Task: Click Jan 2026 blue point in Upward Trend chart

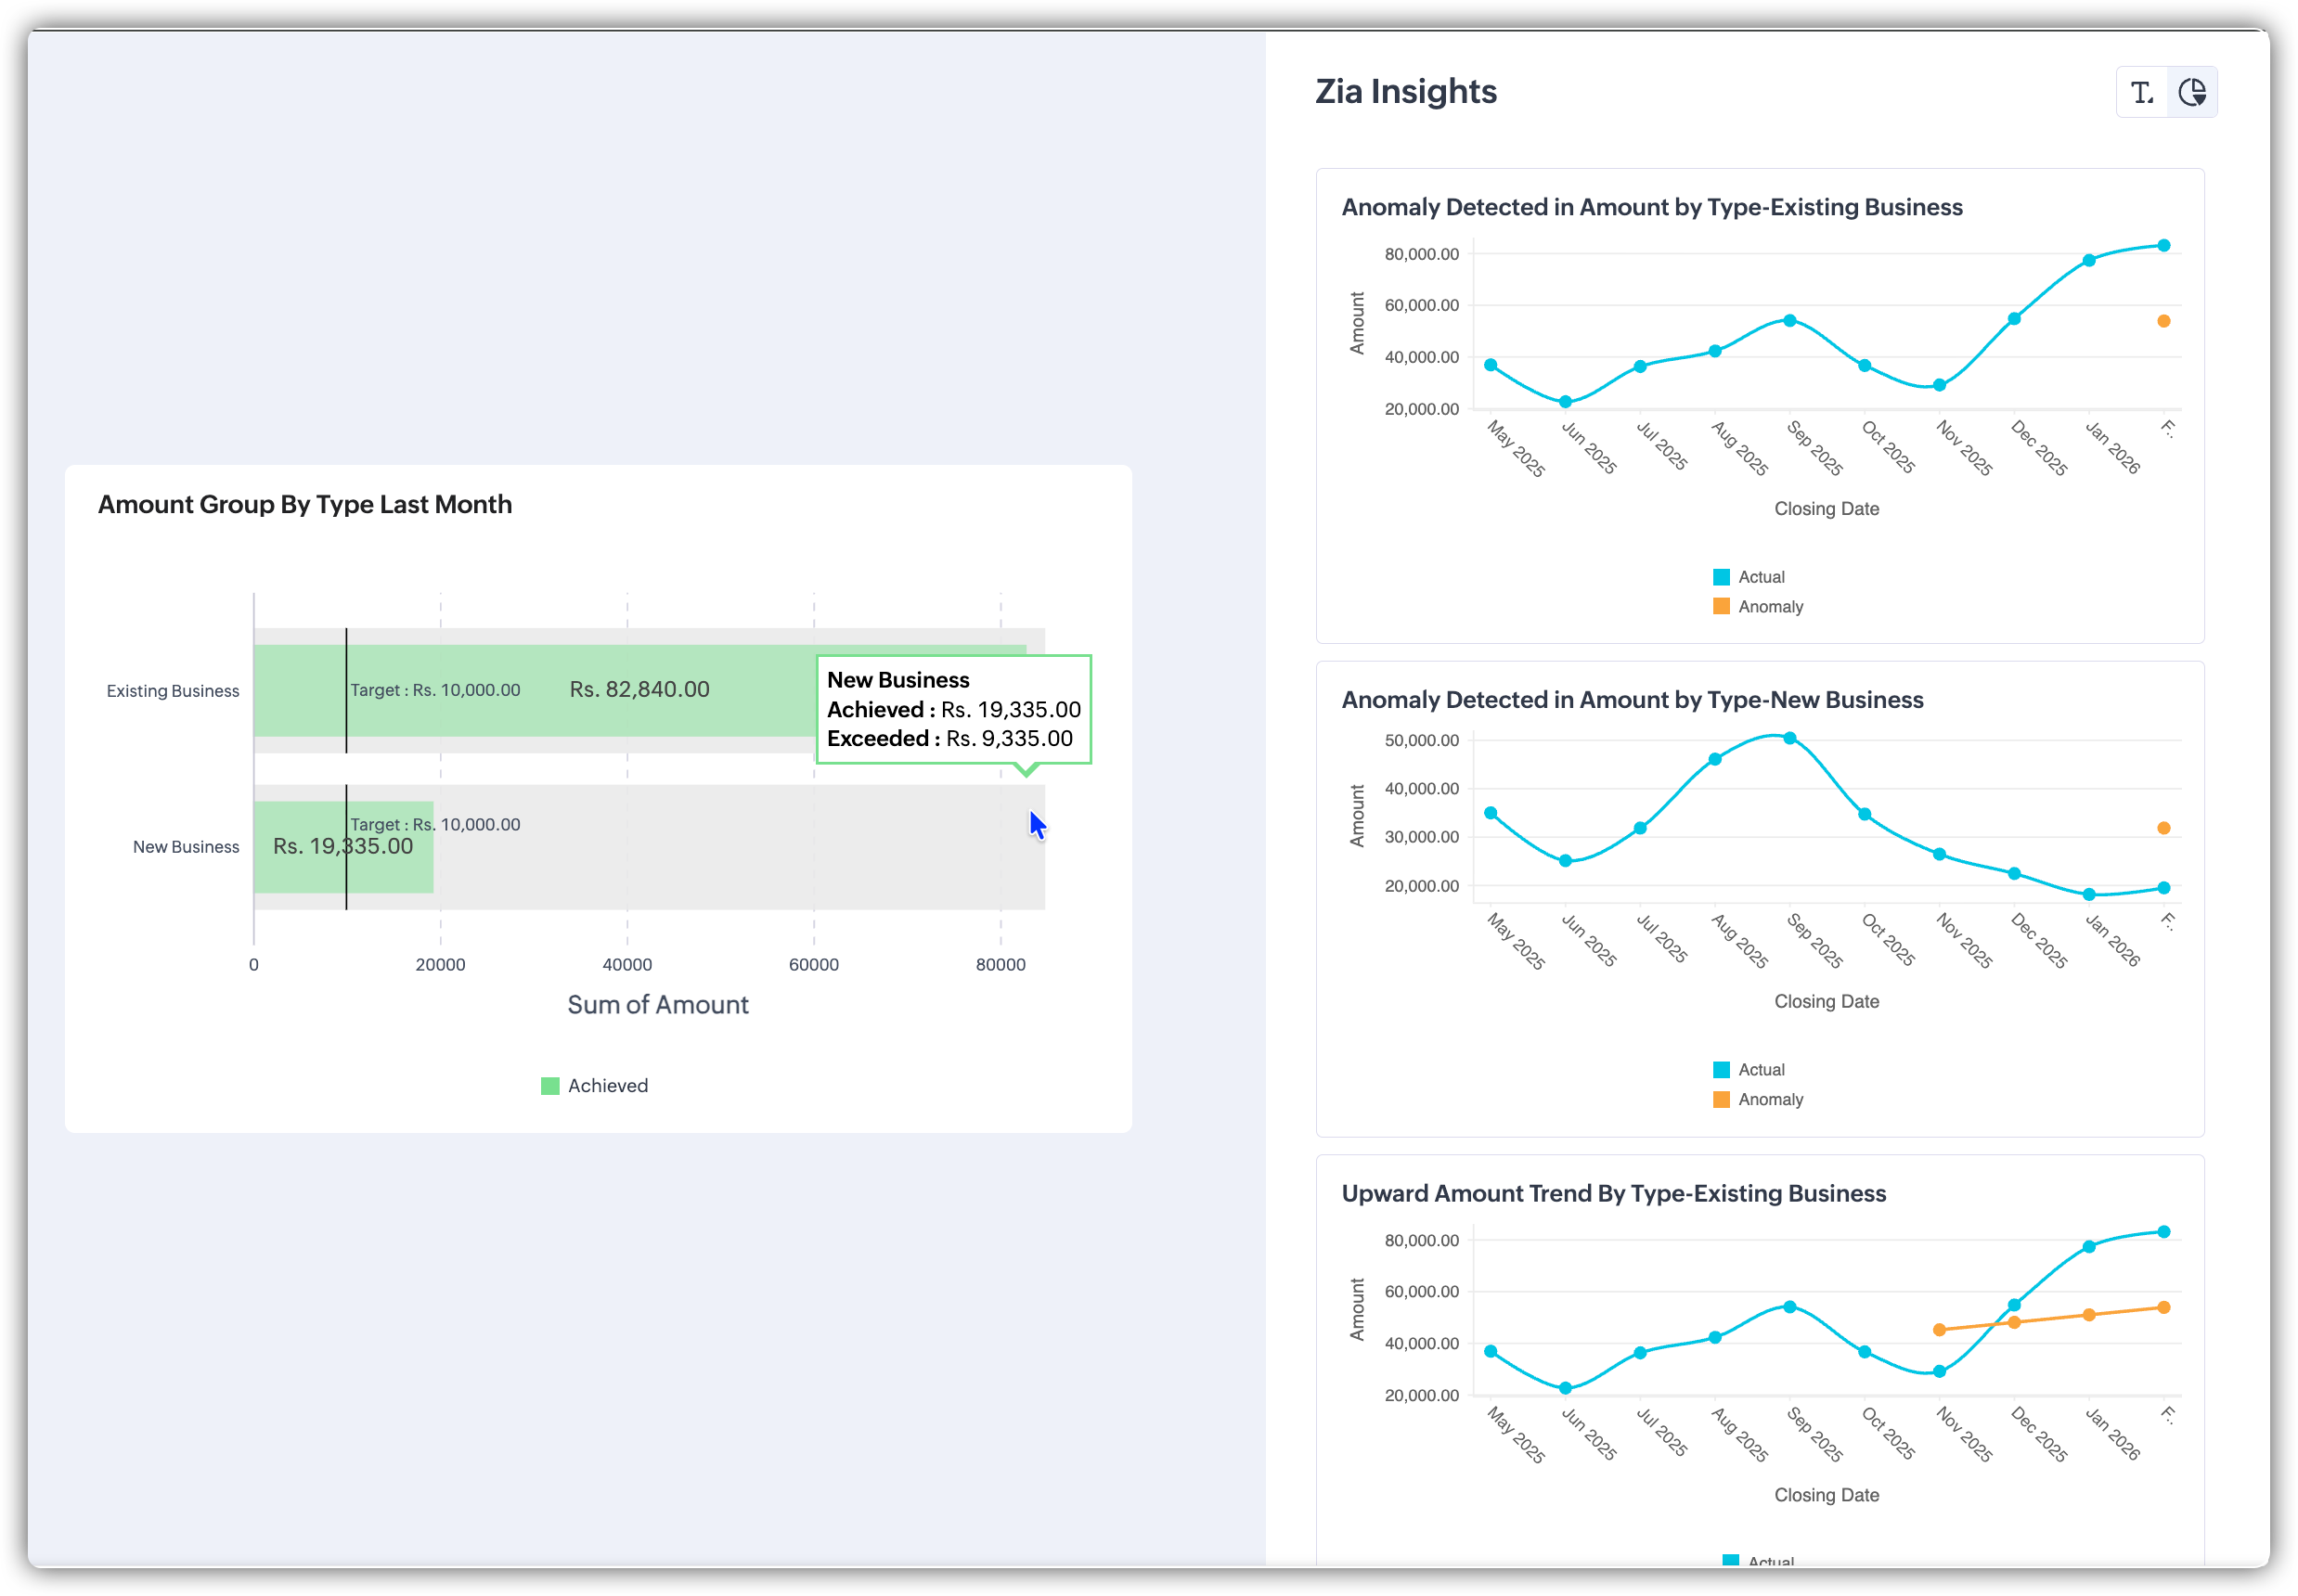Action: point(2089,1247)
